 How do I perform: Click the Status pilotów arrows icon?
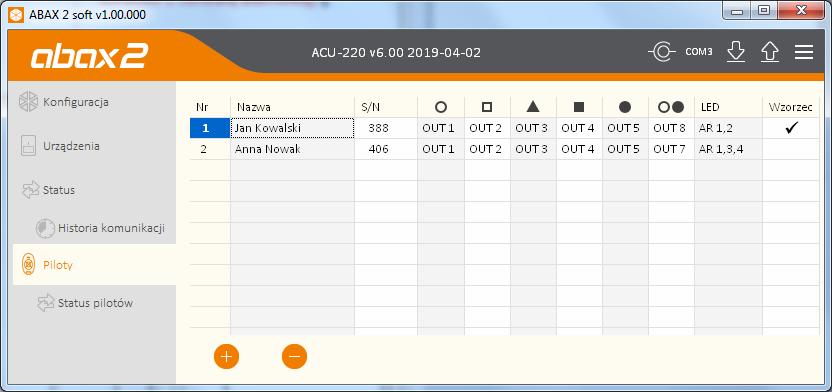click(x=46, y=303)
